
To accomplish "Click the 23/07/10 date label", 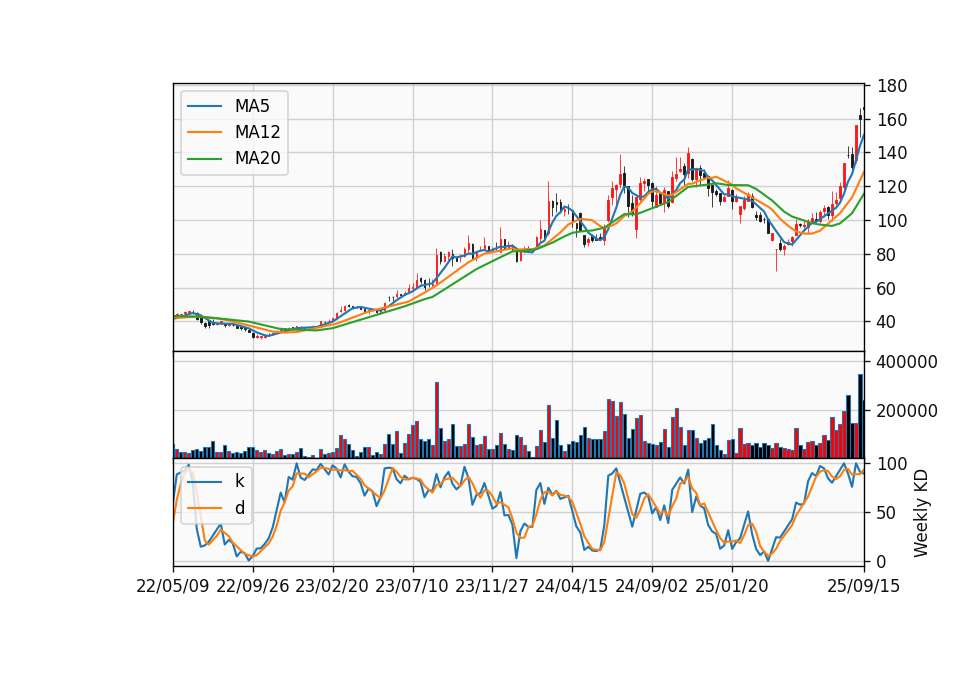I will (412, 586).
